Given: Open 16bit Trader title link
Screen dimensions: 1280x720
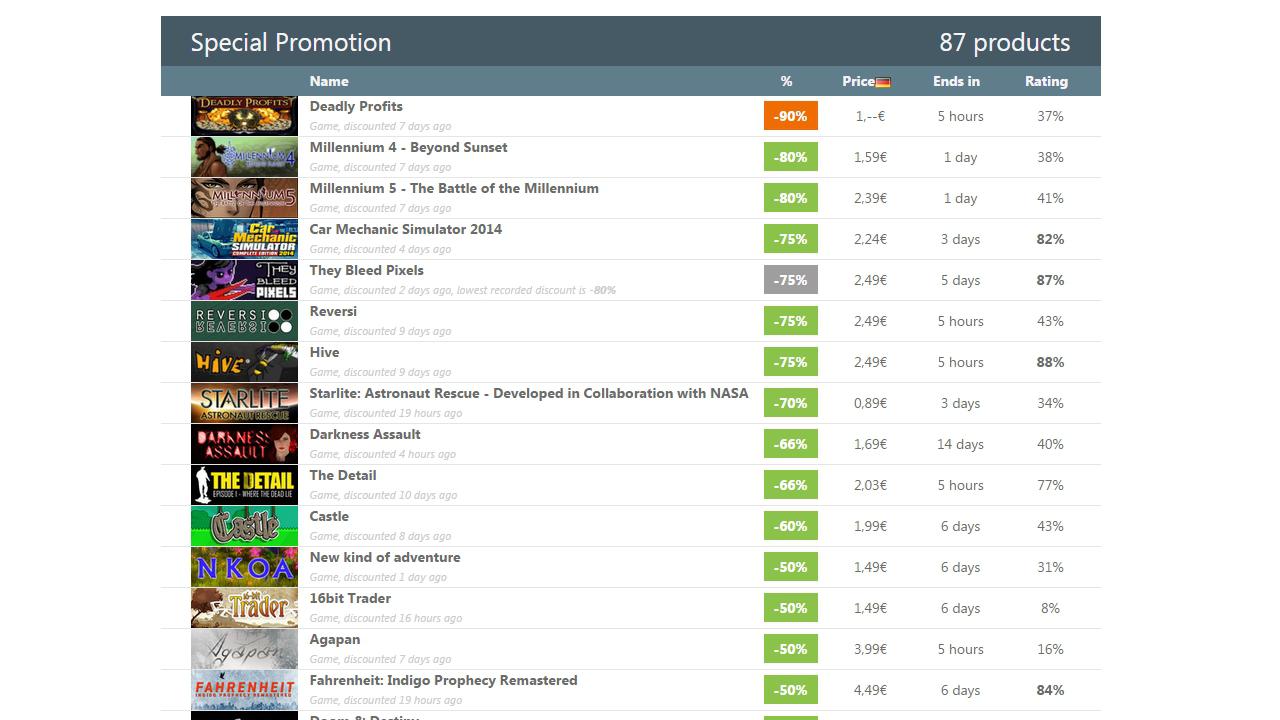Looking at the screenshot, I should (350, 598).
